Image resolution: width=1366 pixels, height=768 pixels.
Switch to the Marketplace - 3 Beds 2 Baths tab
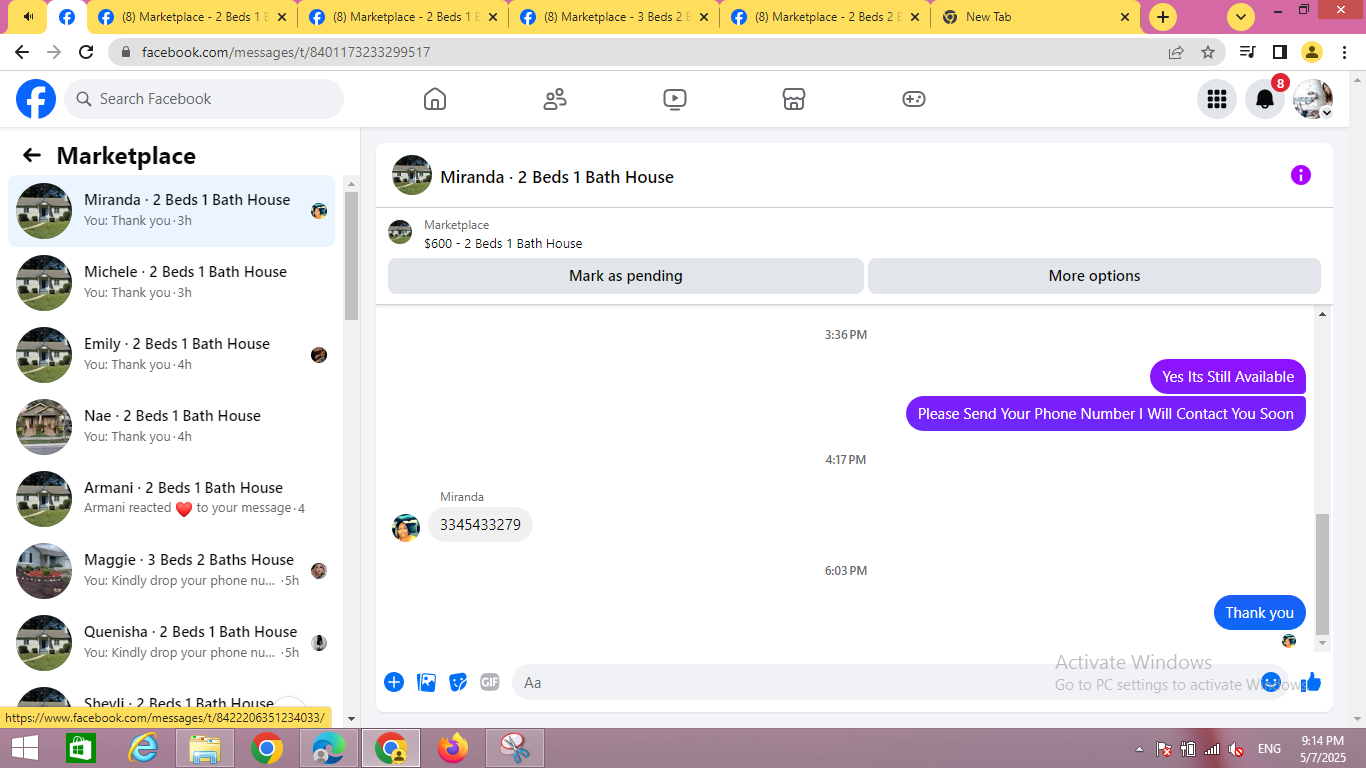pos(613,17)
